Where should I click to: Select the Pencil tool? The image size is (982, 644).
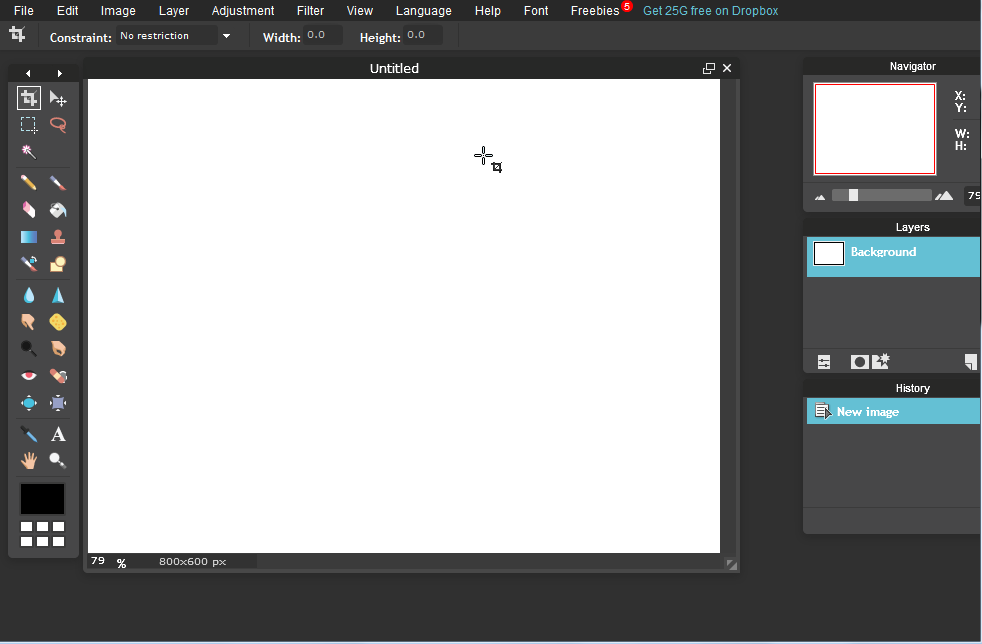(29, 183)
